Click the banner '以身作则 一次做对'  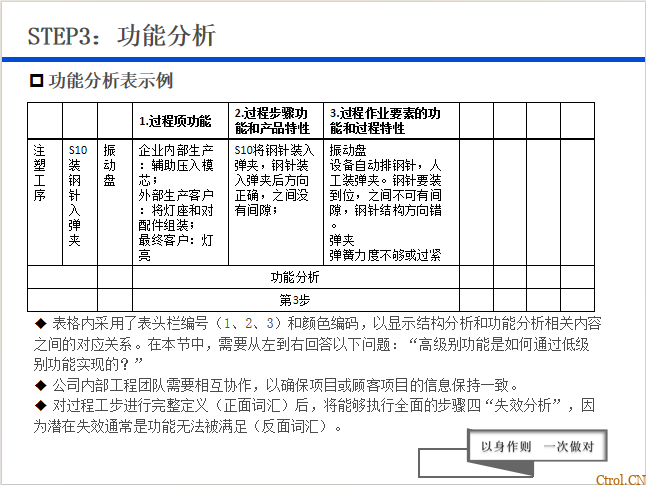[x=537, y=447]
